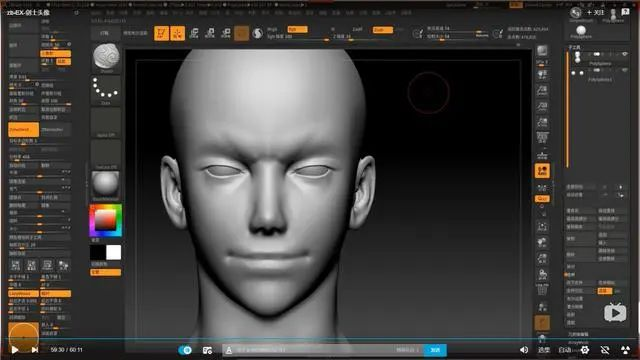Mute the video with the volume icon
Viewport: 640px width, 360px height.
click(x=524, y=350)
